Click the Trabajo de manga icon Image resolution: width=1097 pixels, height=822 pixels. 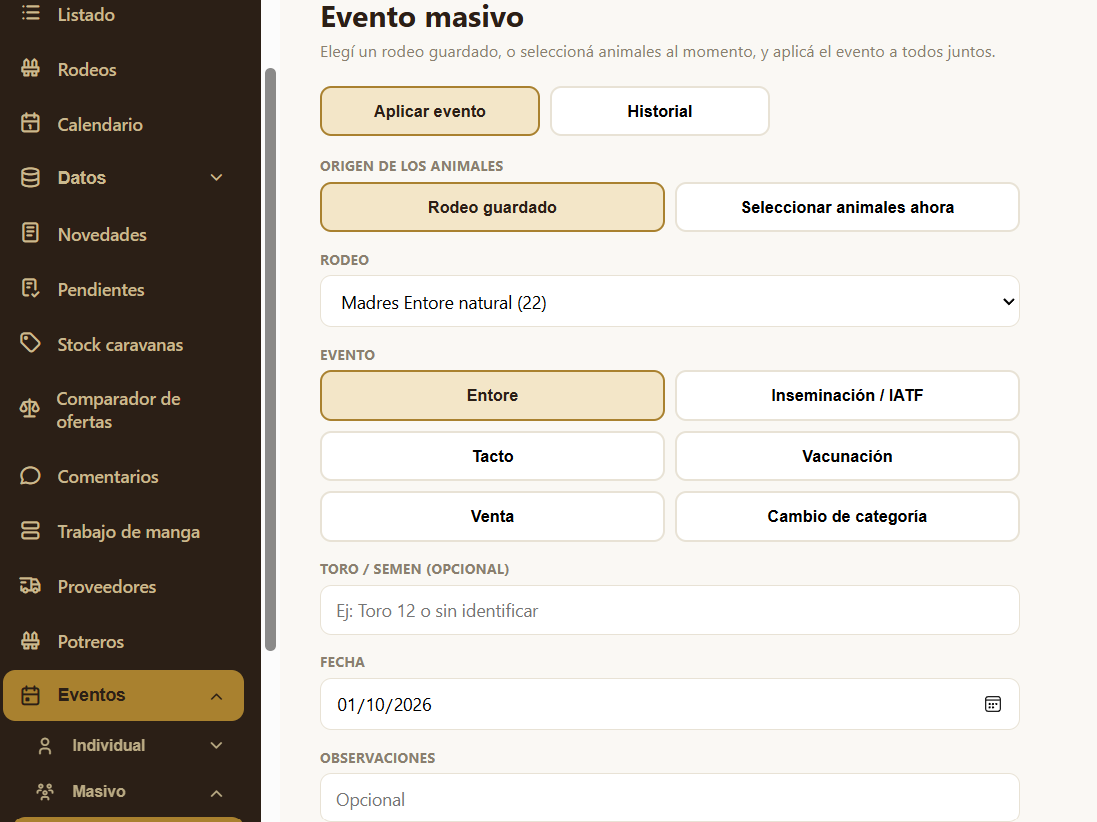[30, 530]
